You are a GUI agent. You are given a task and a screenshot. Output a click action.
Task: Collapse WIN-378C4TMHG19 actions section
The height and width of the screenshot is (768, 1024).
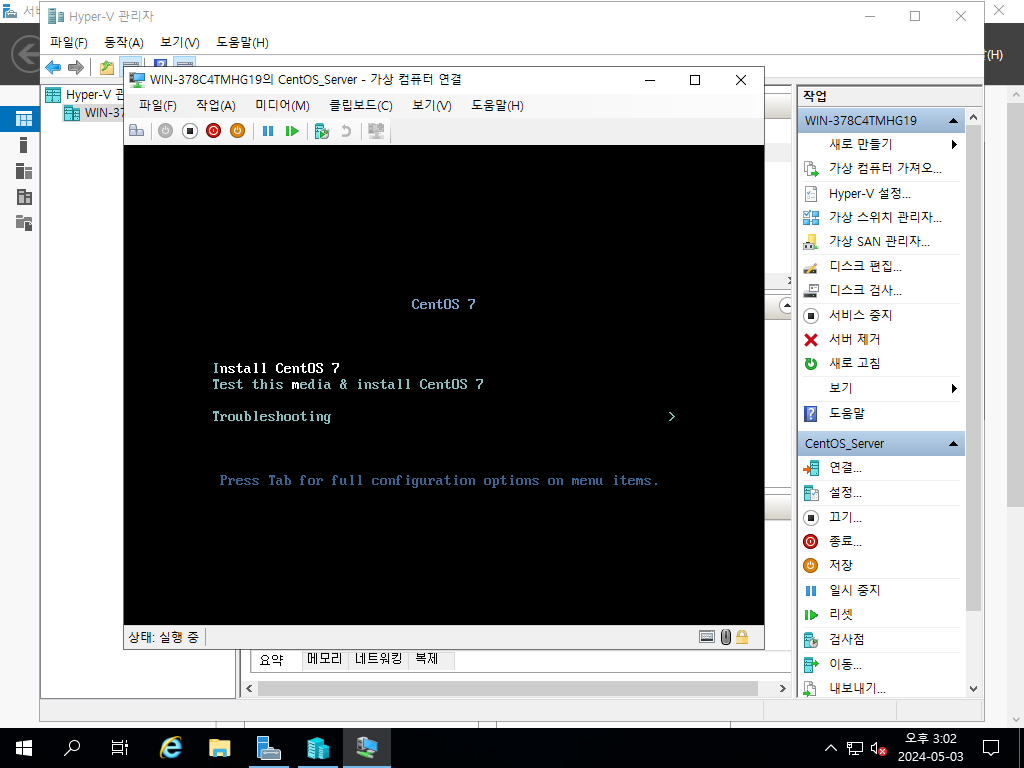point(953,121)
